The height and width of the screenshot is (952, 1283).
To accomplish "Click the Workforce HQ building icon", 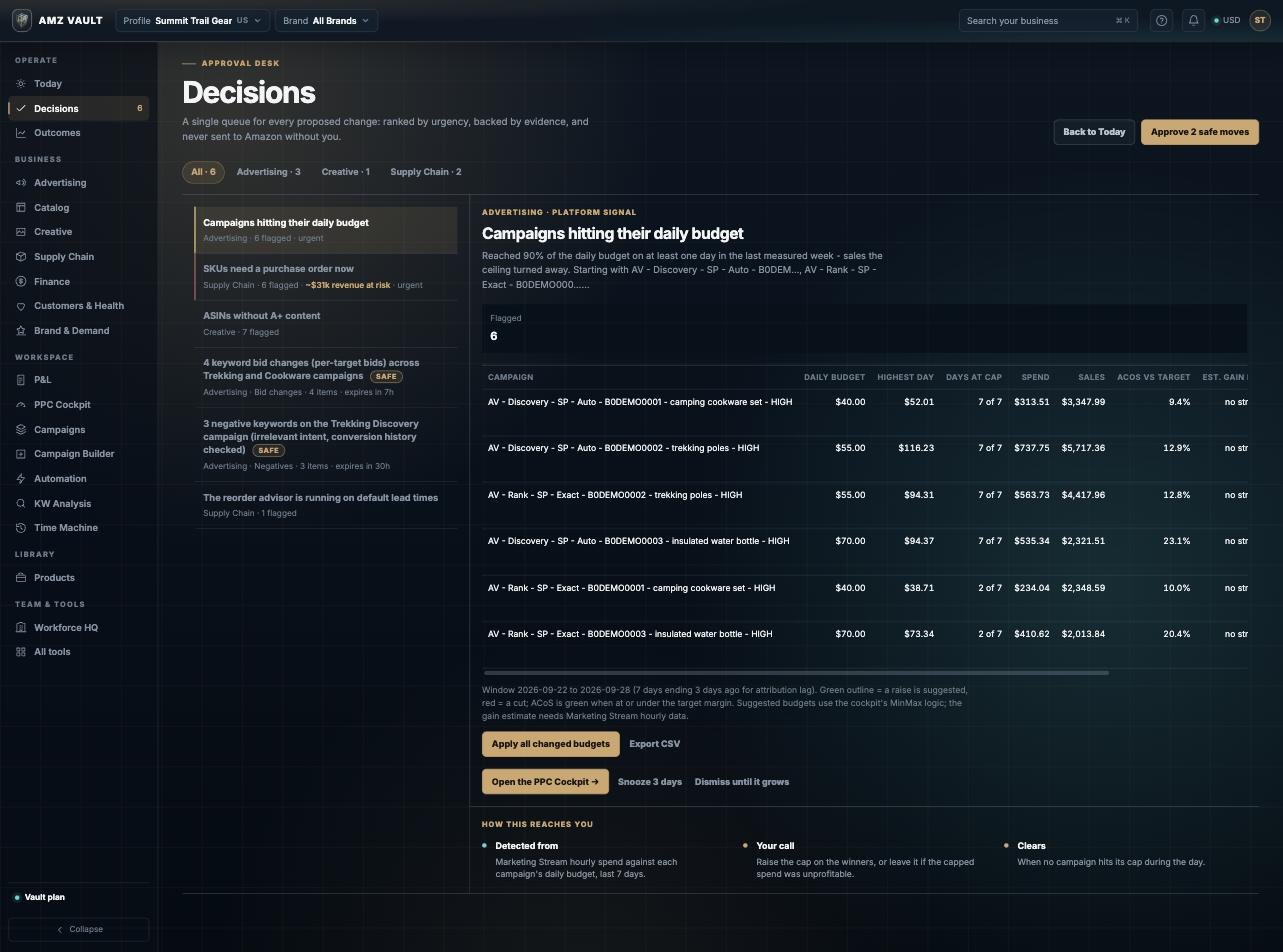I will click(21, 628).
